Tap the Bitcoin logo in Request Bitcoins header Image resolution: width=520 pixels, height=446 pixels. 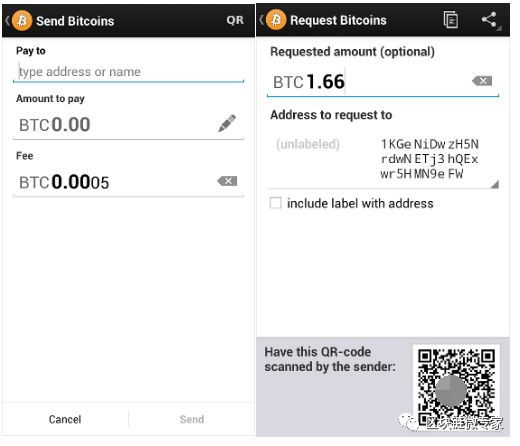276,20
